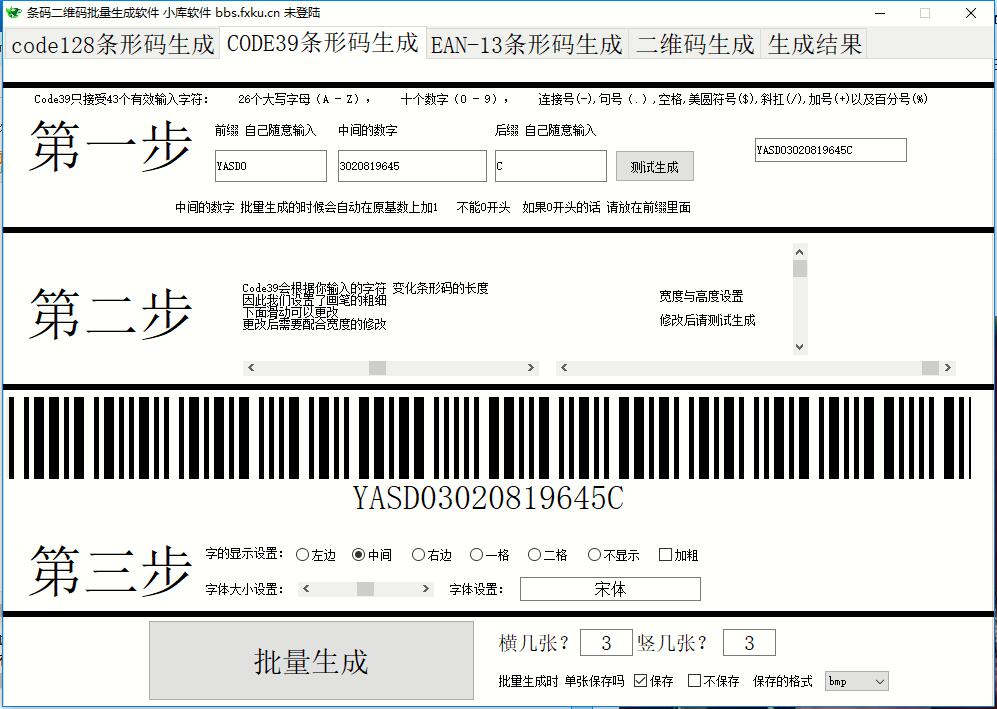
Task: Click the 测试生成 button
Action: click(x=654, y=167)
